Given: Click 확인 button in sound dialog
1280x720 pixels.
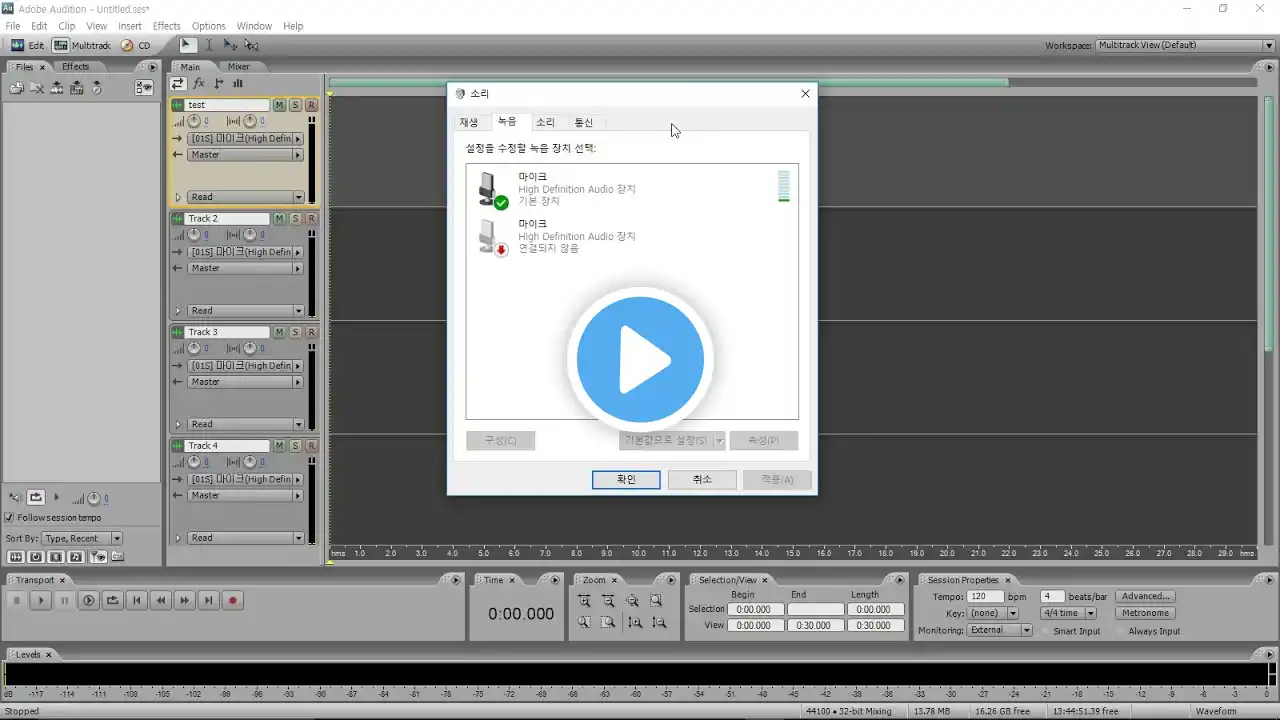Looking at the screenshot, I should click(x=626, y=480).
